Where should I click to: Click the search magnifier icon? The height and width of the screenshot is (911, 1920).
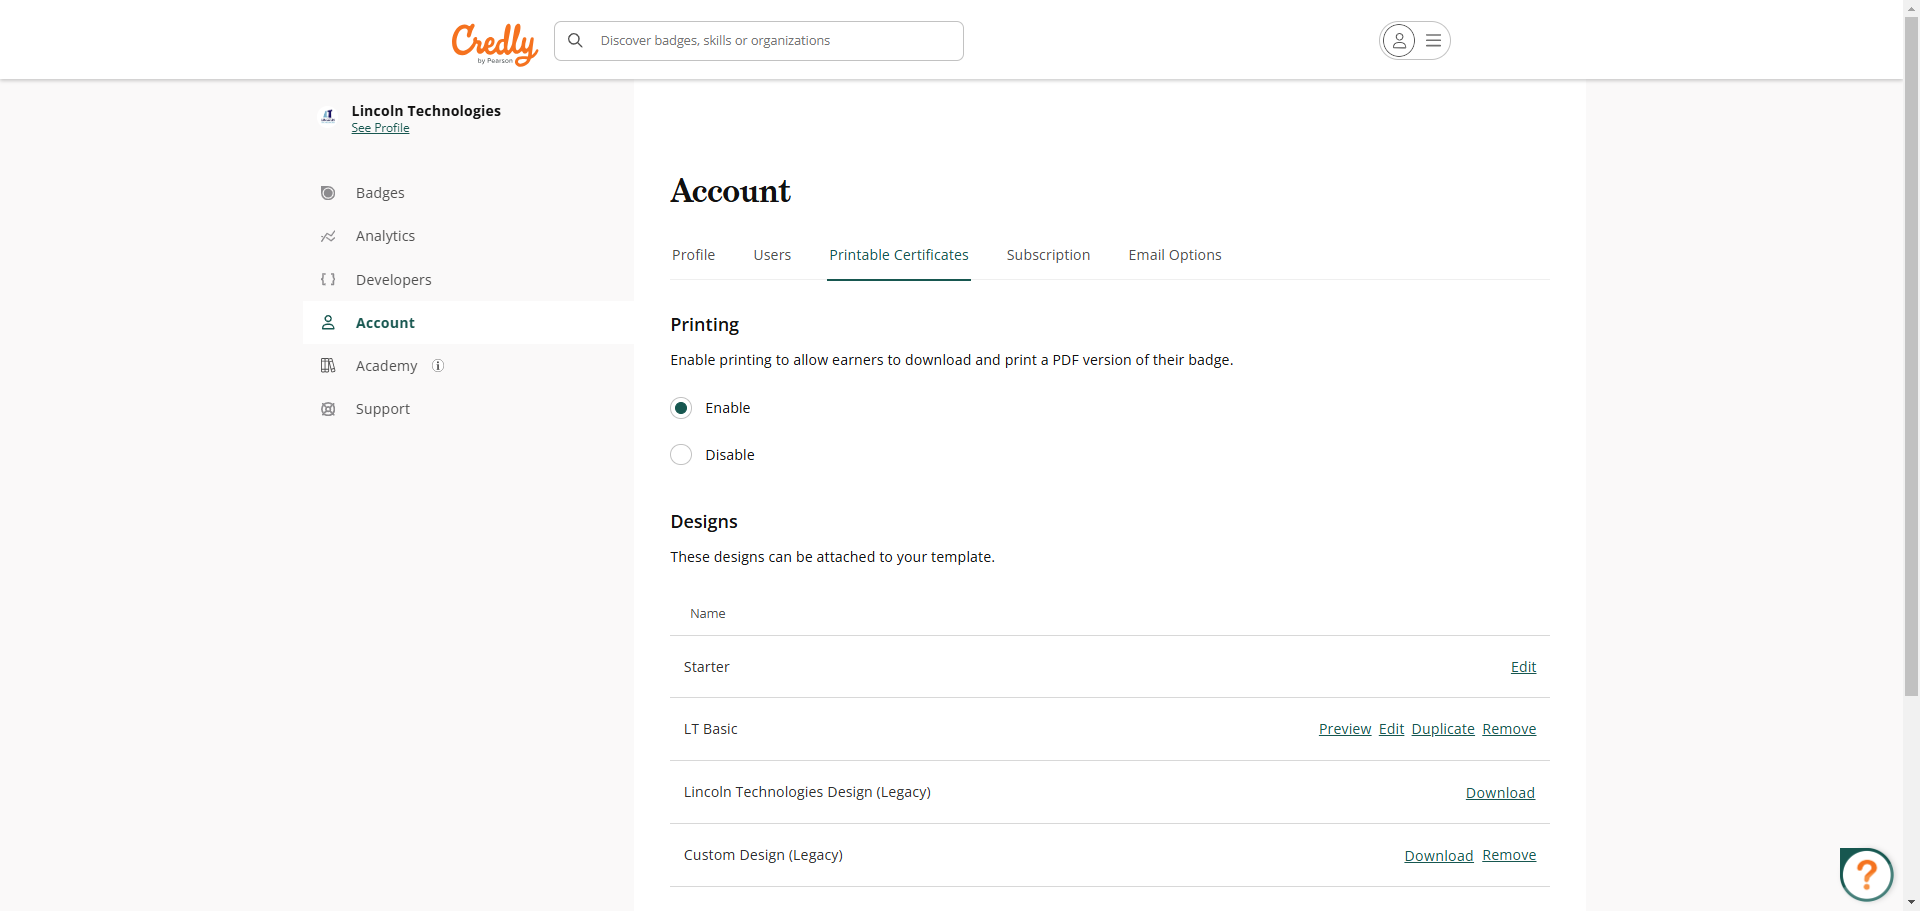point(575,41)
